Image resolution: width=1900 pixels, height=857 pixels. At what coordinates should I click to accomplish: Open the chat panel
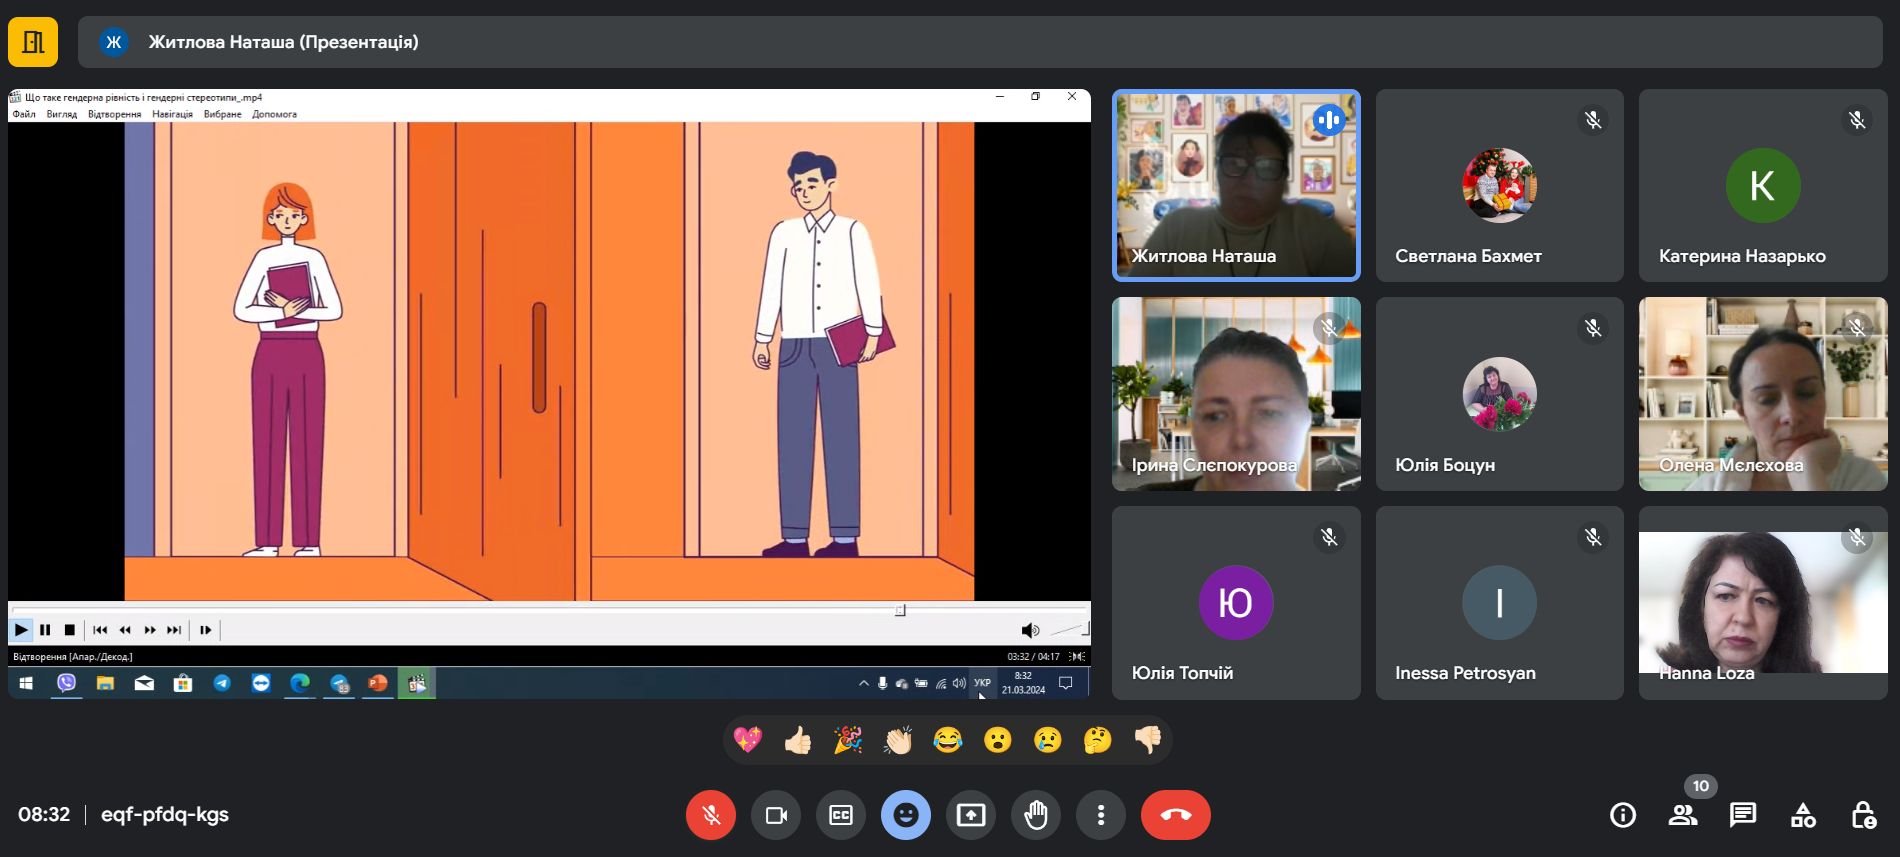pyautogui.click(x=1743, y=815)
